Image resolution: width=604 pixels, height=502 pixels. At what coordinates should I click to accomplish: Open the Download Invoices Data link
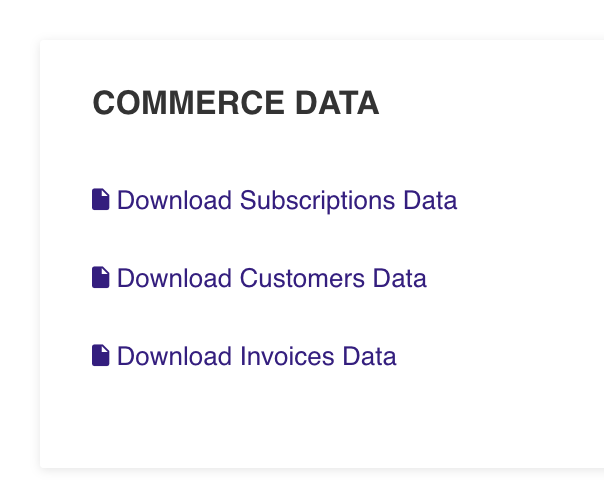point(244,356)
